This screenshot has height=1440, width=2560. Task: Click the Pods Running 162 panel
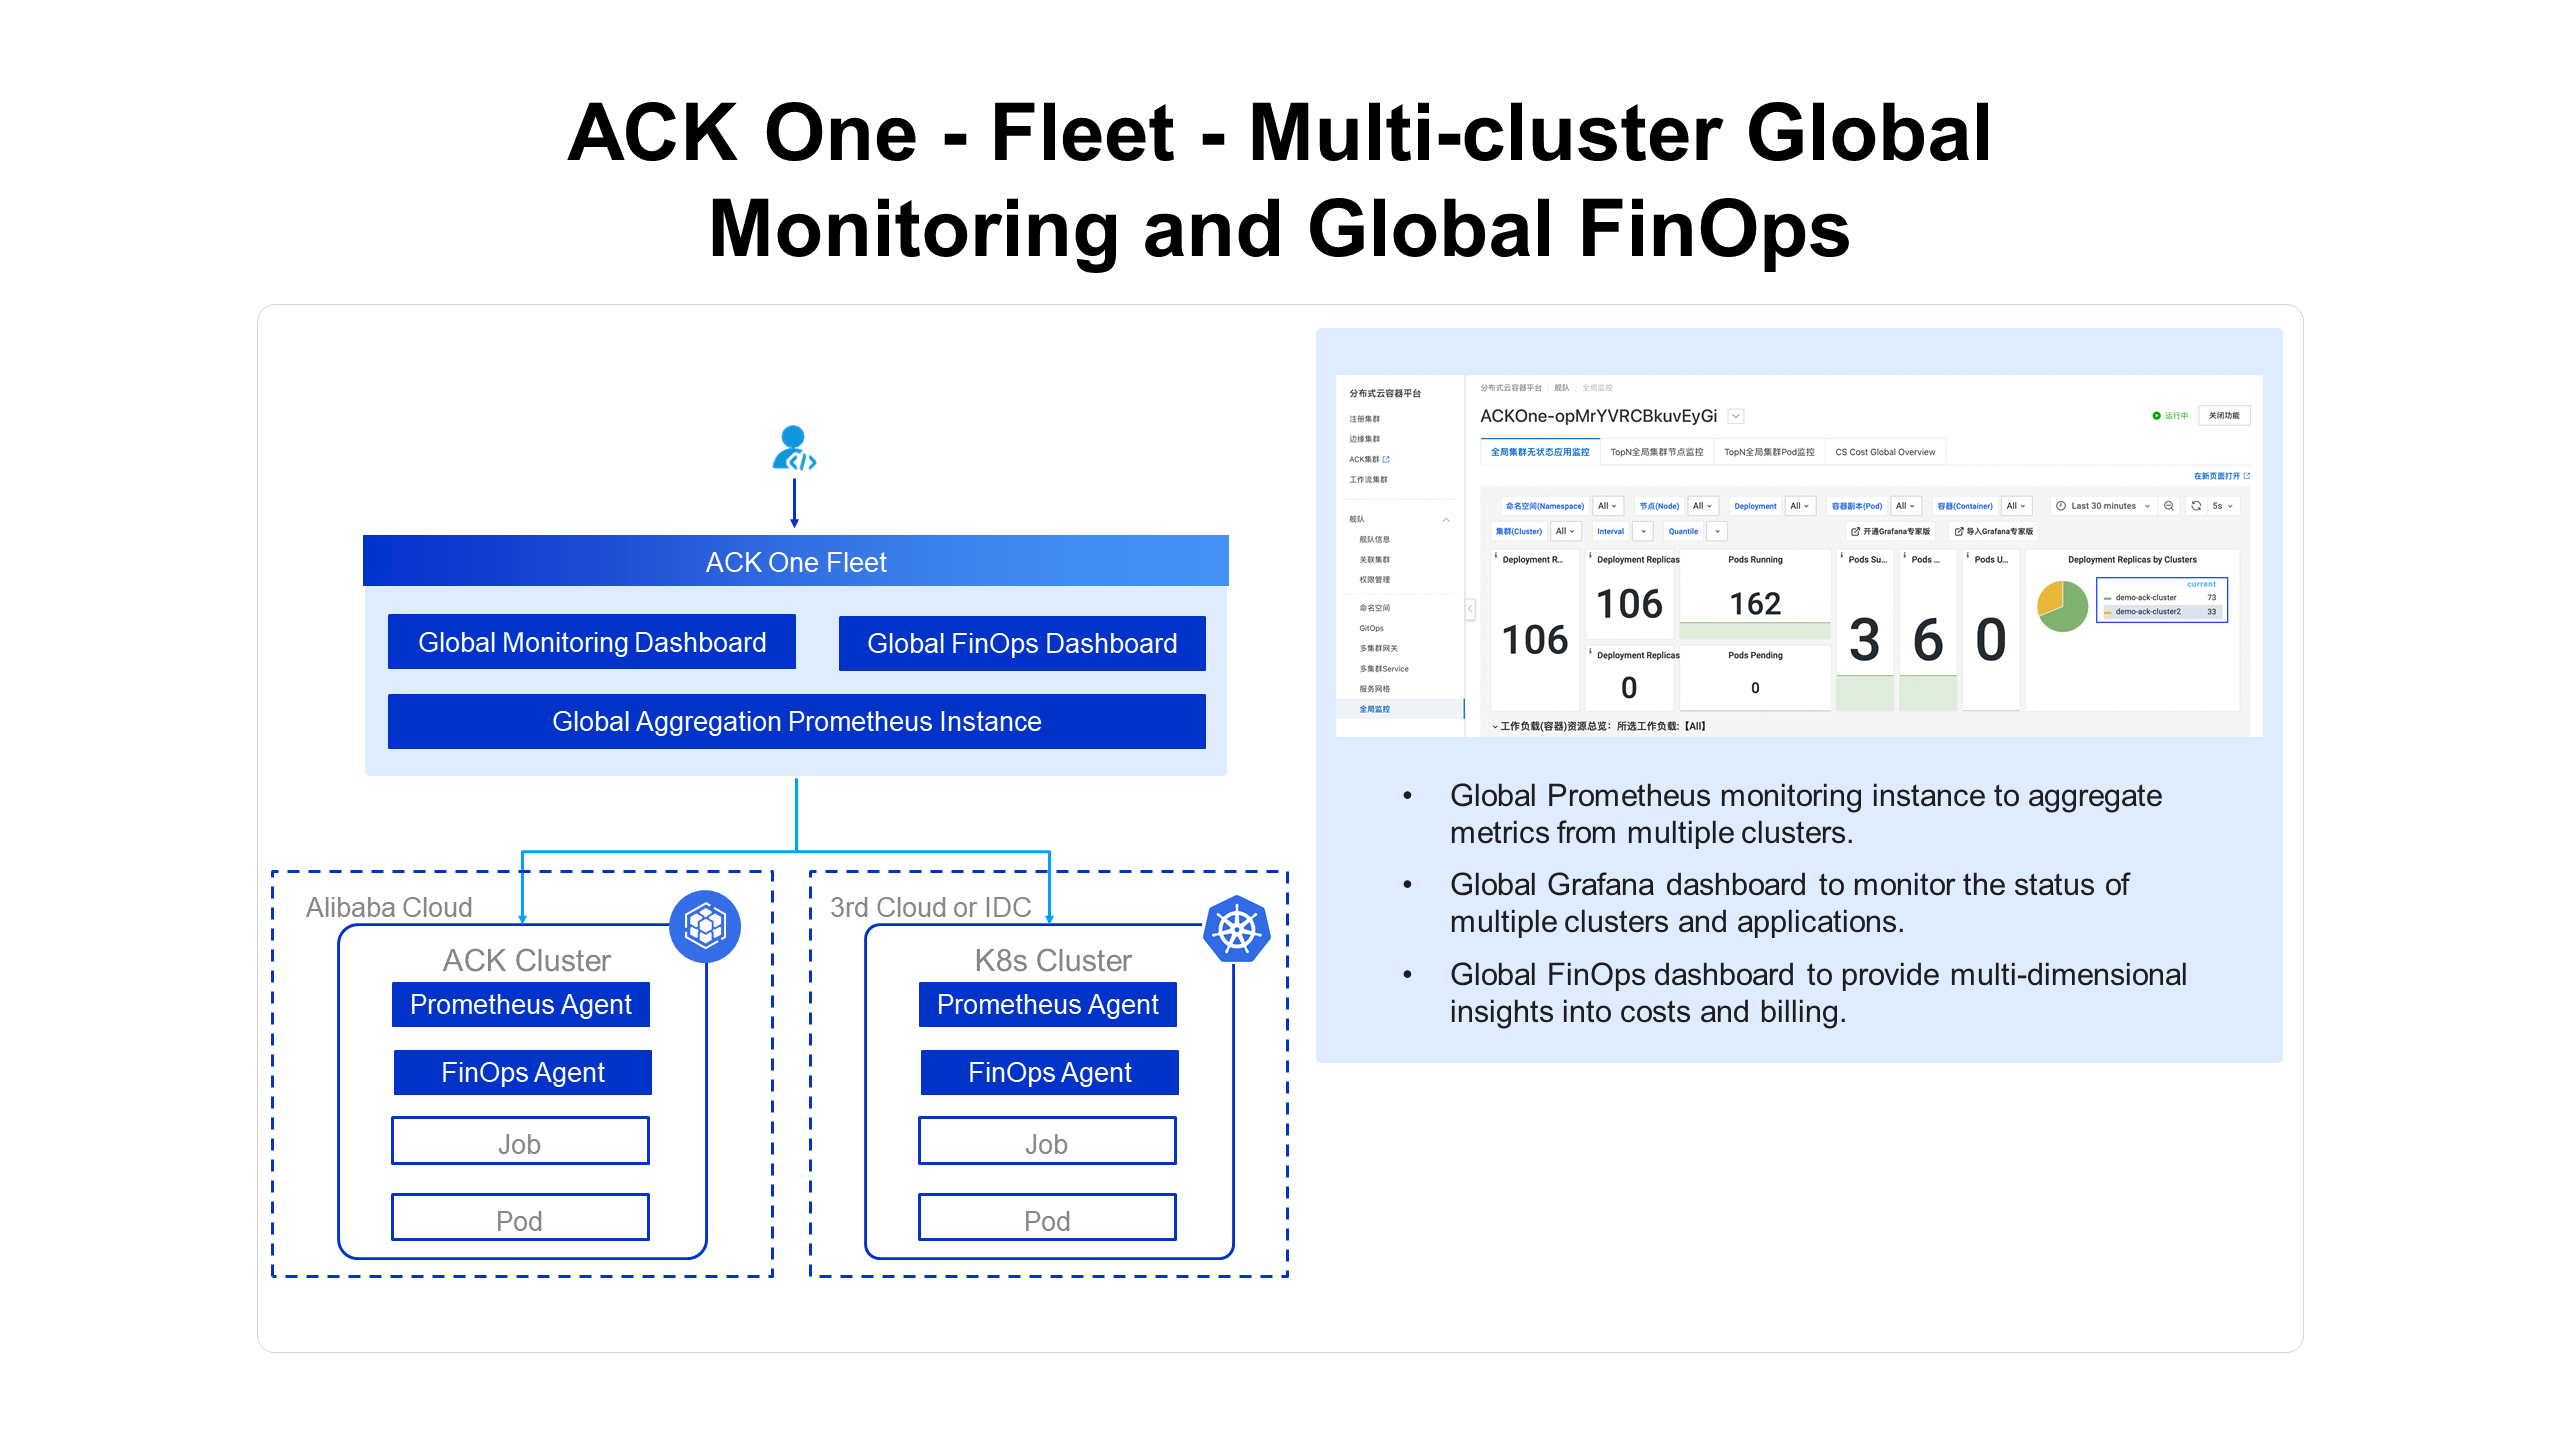pos(1755,595)
